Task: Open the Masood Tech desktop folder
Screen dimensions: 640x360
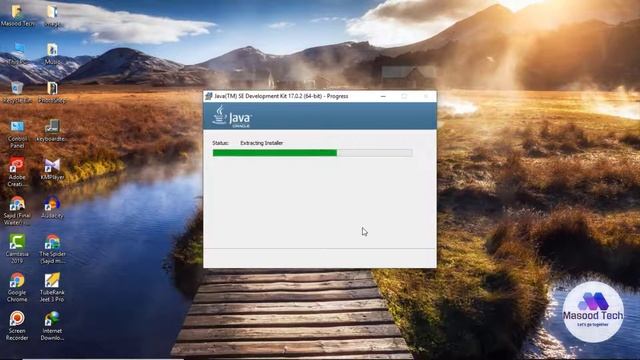Action: click(x=17, y=16)
